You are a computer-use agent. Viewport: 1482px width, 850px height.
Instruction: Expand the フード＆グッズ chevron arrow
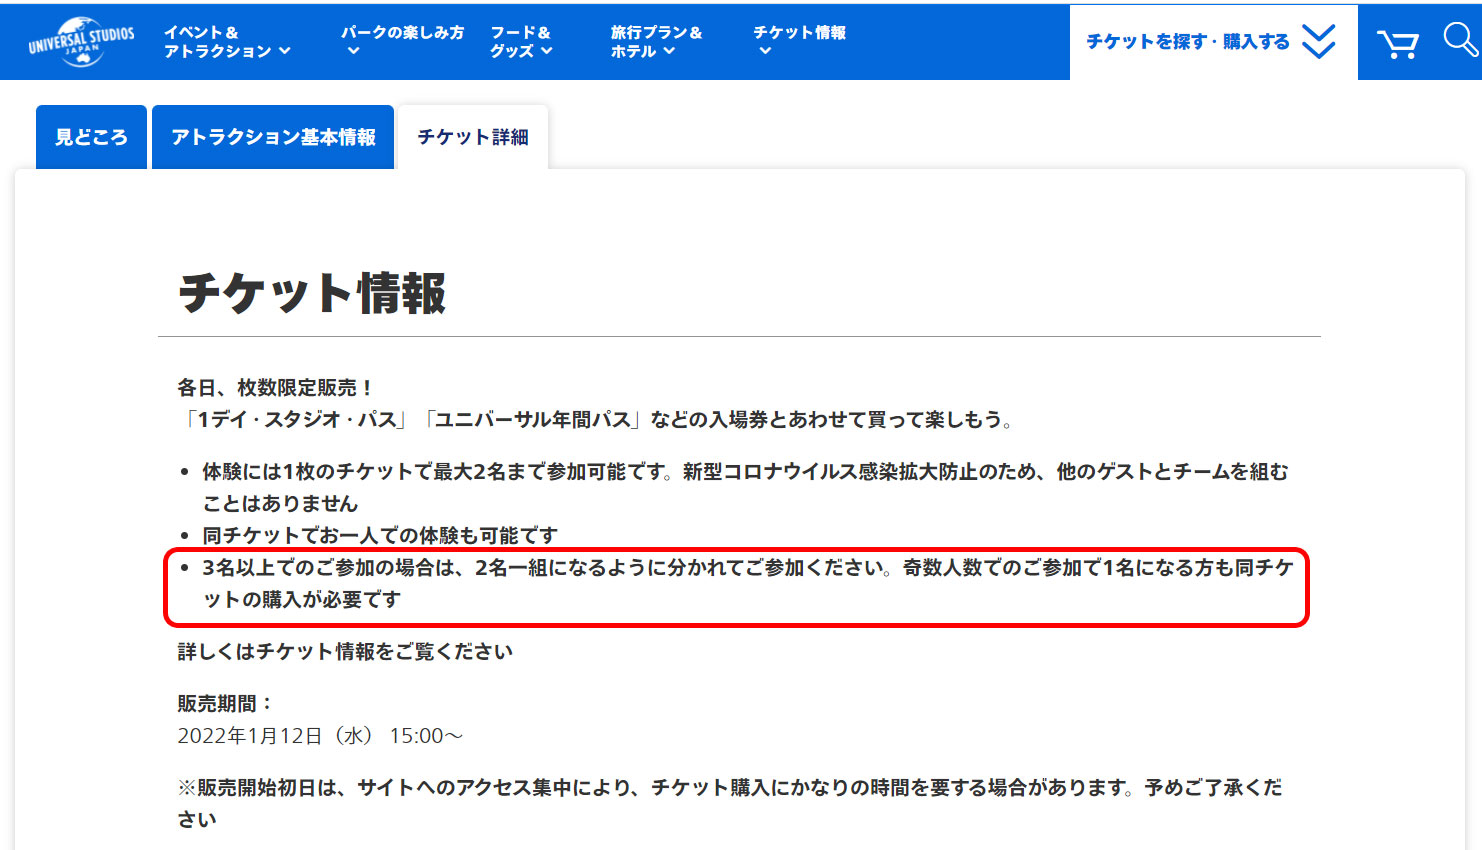(x=546, y=51)
